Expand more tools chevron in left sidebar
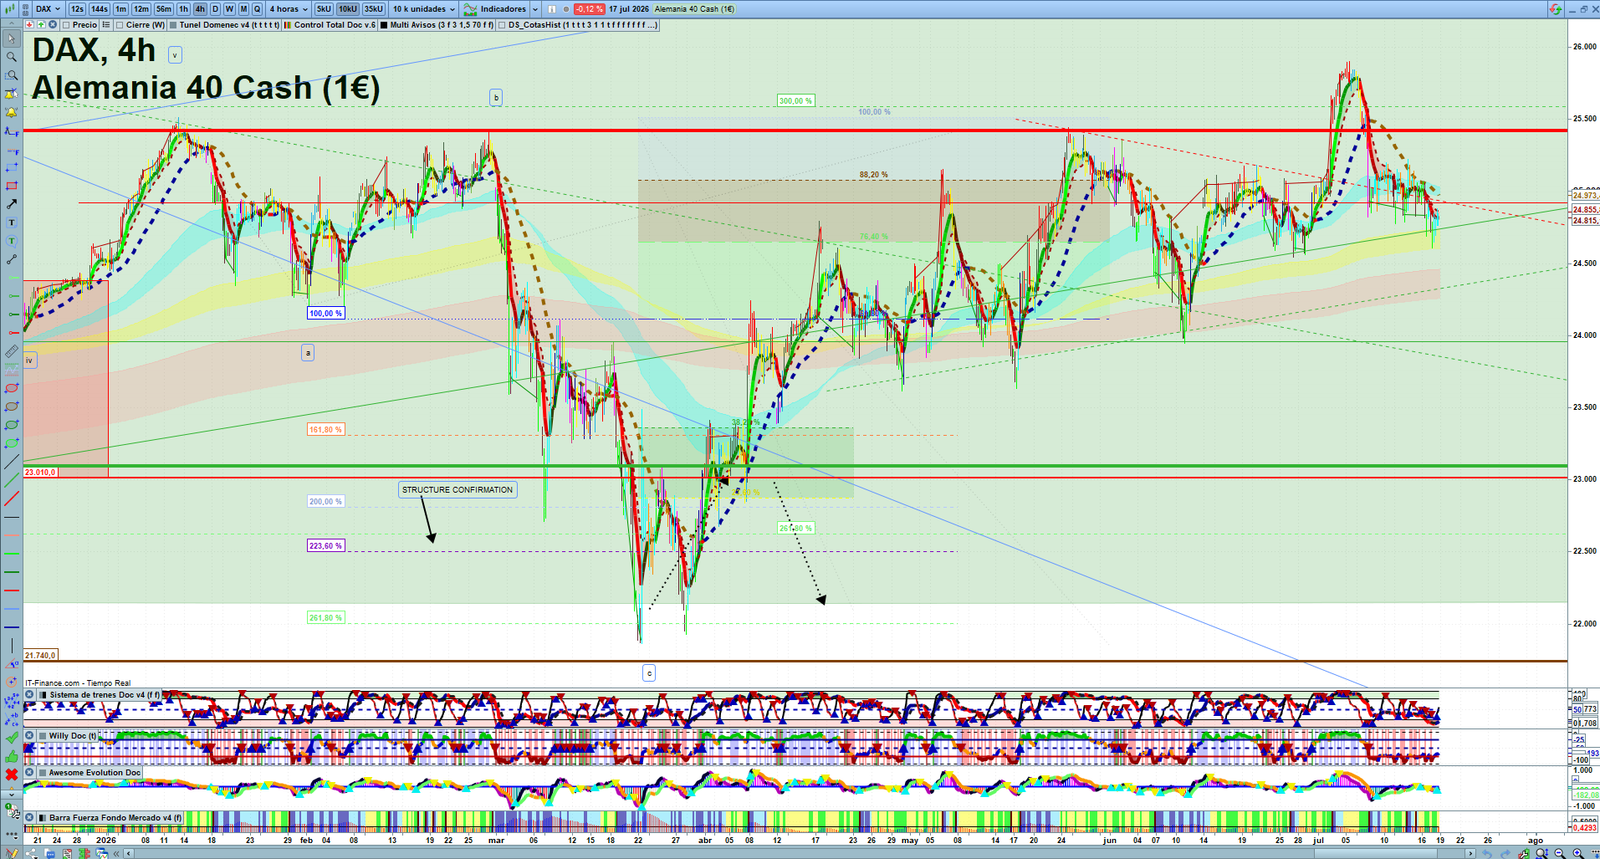Image resolution: width=1600 pixels, height=859 pixels. coord(12,794)
